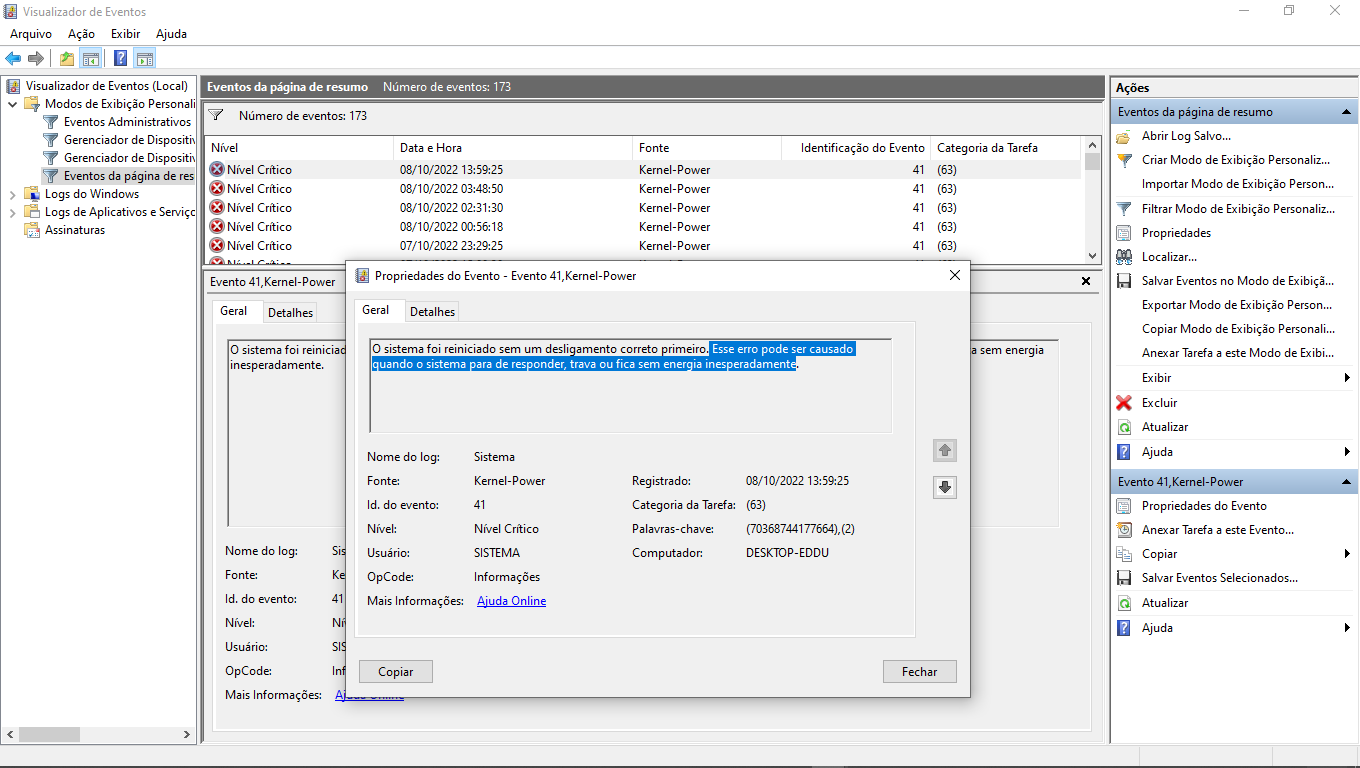Screen dimensions: 1360x768
Task: Switch to Detalhes tab in background preview pane
Action: [x=290, y=313]
